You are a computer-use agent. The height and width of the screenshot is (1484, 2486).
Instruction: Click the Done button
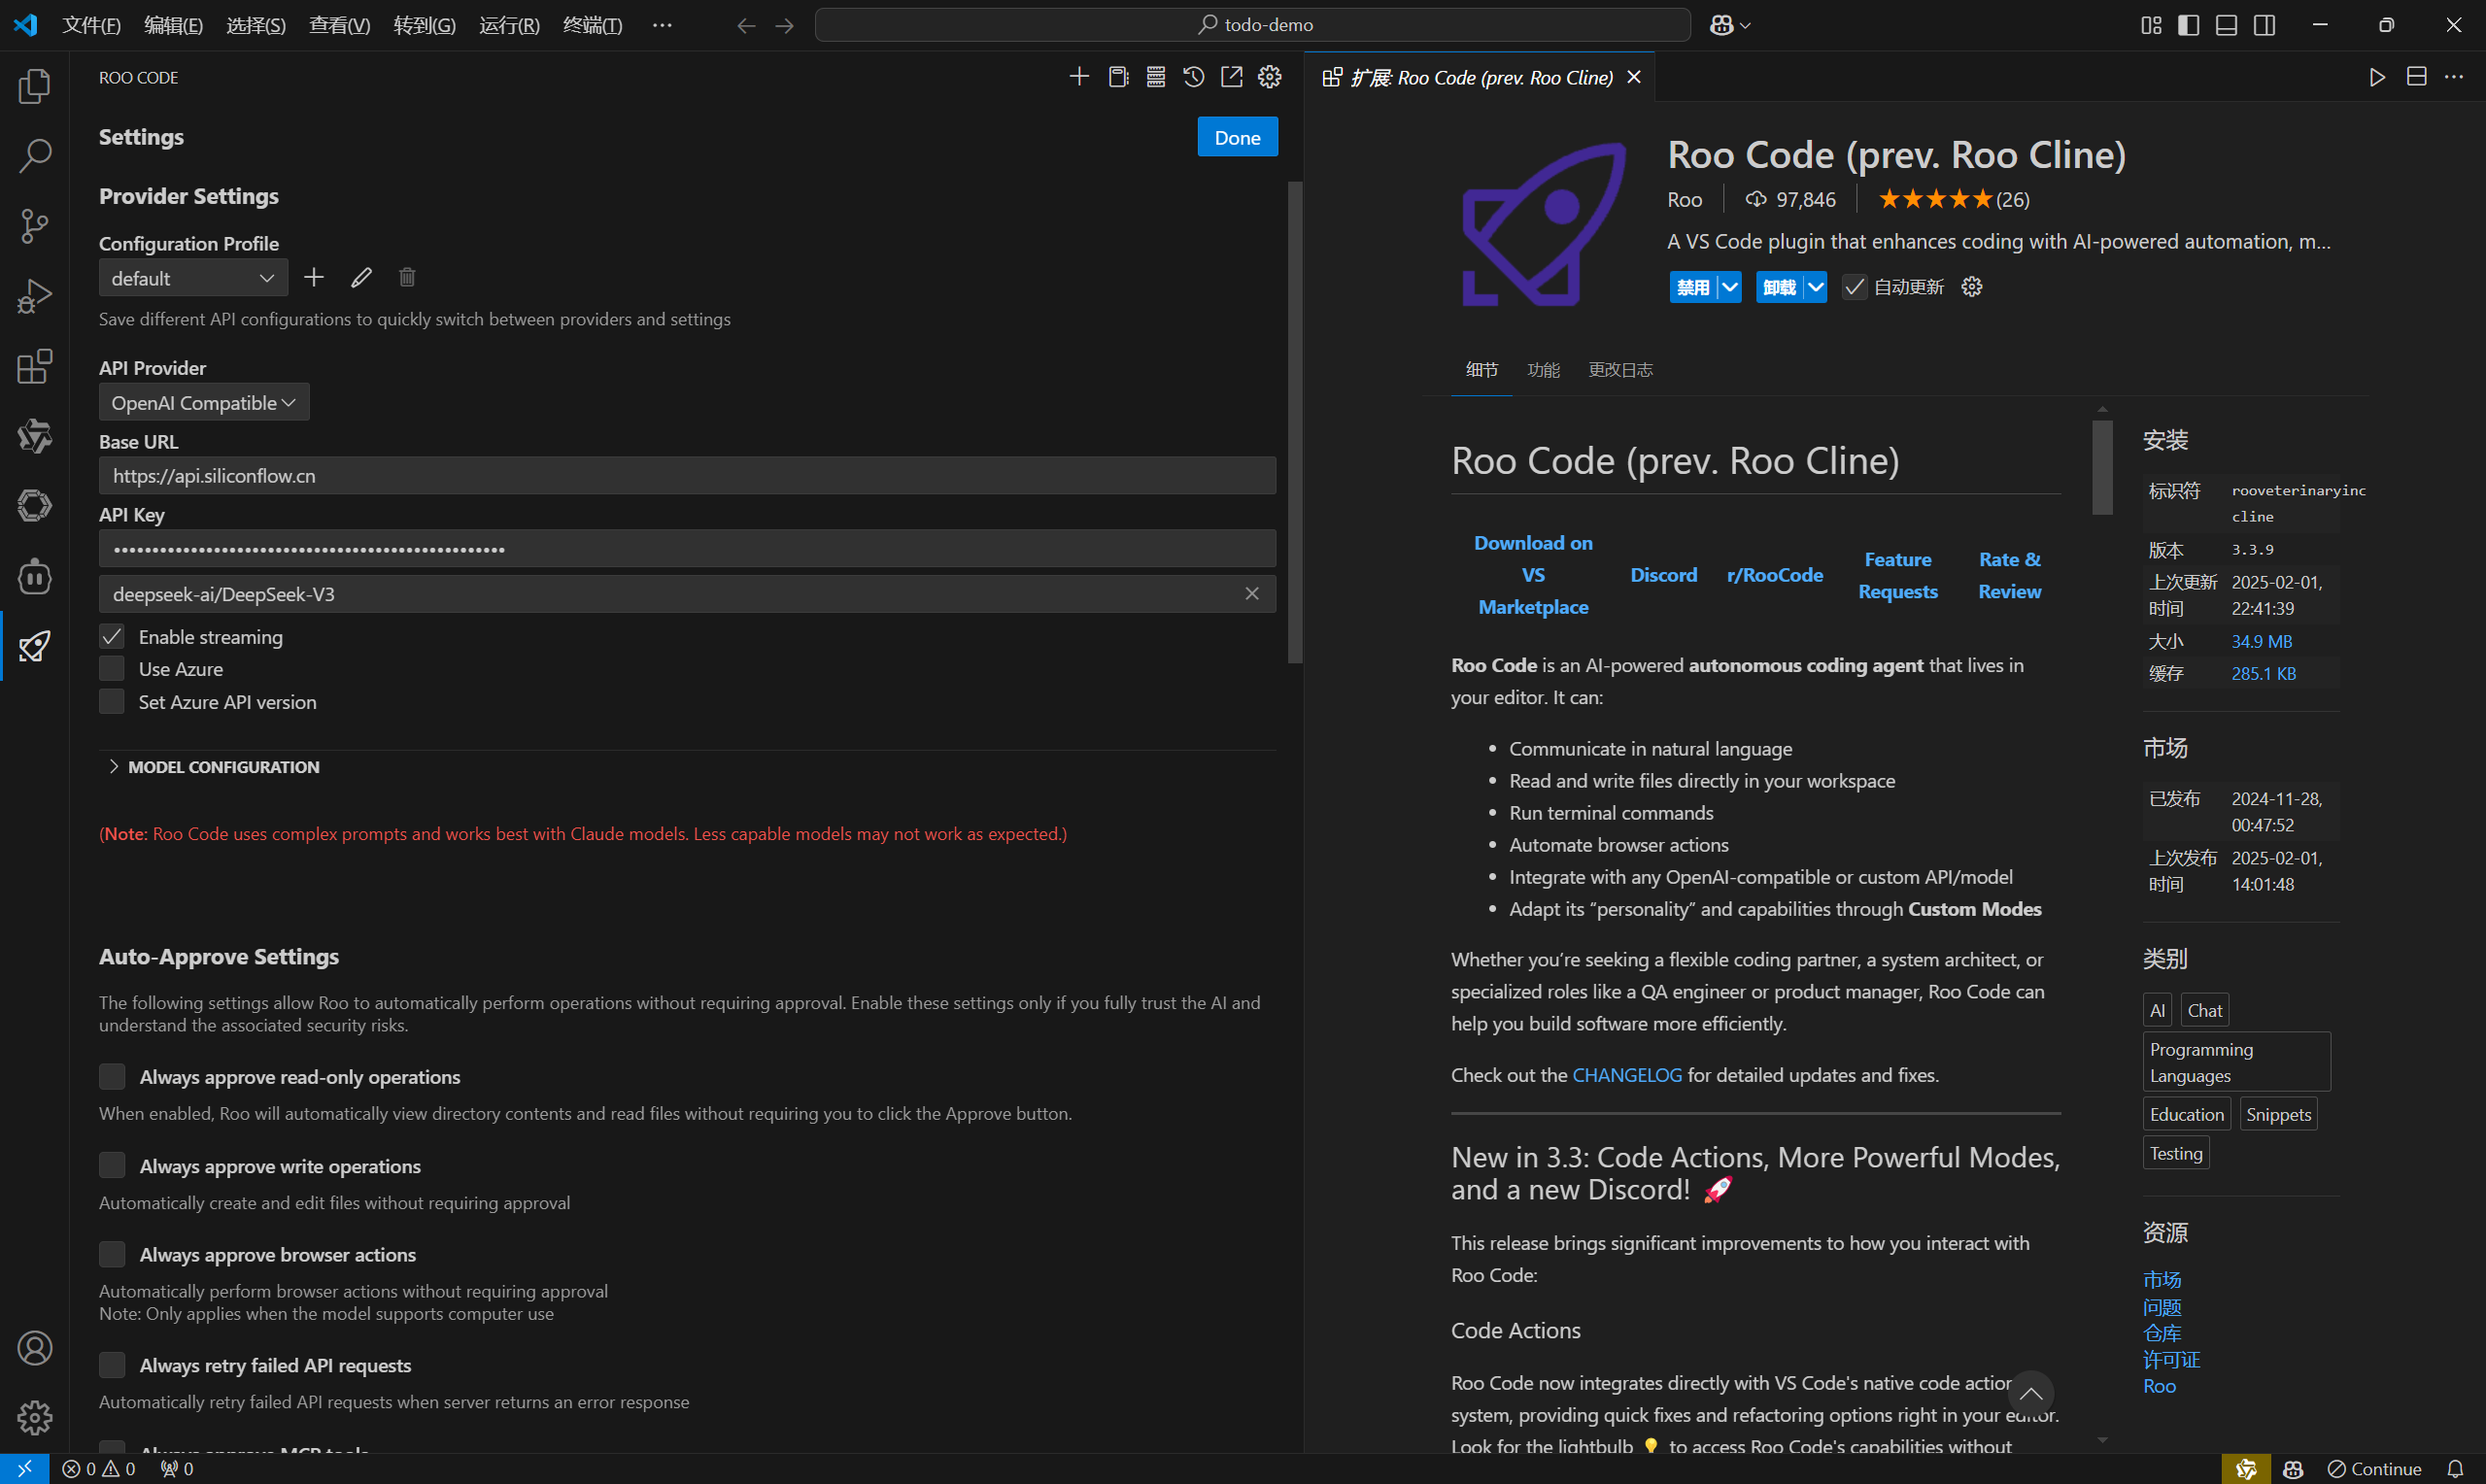pos(1237,138)
